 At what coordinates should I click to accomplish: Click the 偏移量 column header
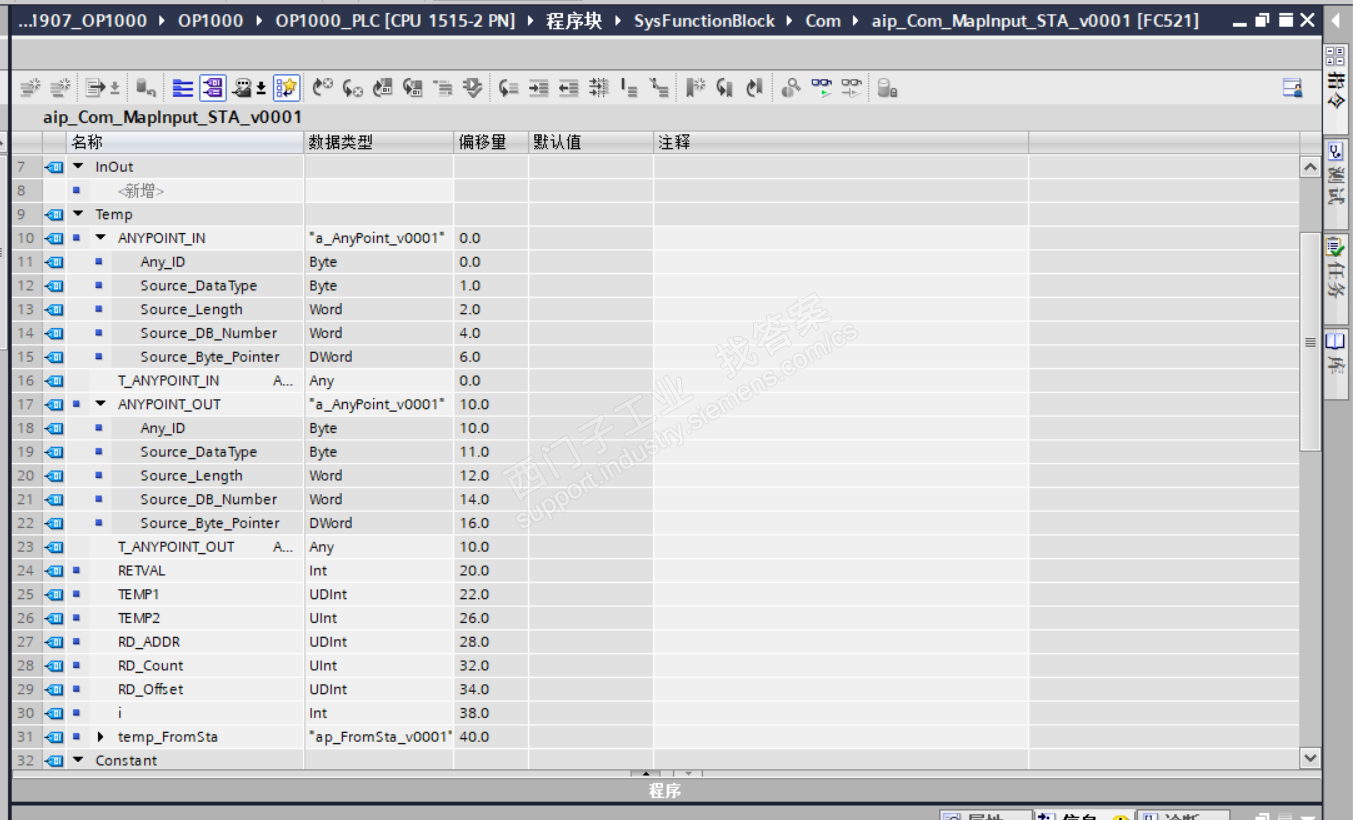pyautogui.click(x=491, y=142)
